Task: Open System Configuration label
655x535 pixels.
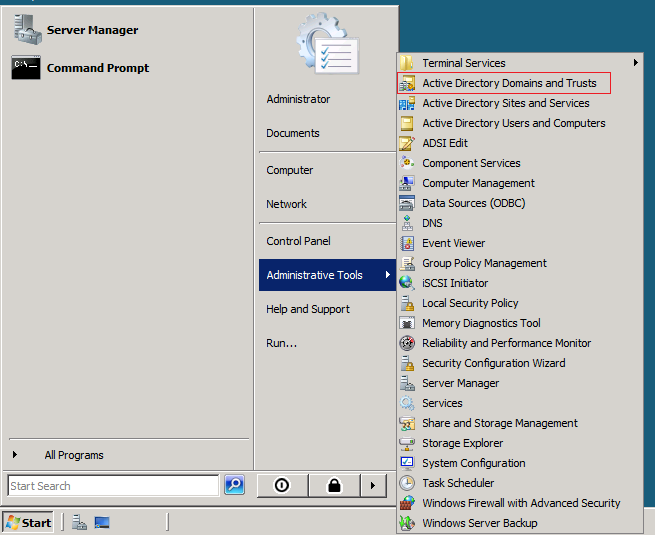Action: [474, 463]
